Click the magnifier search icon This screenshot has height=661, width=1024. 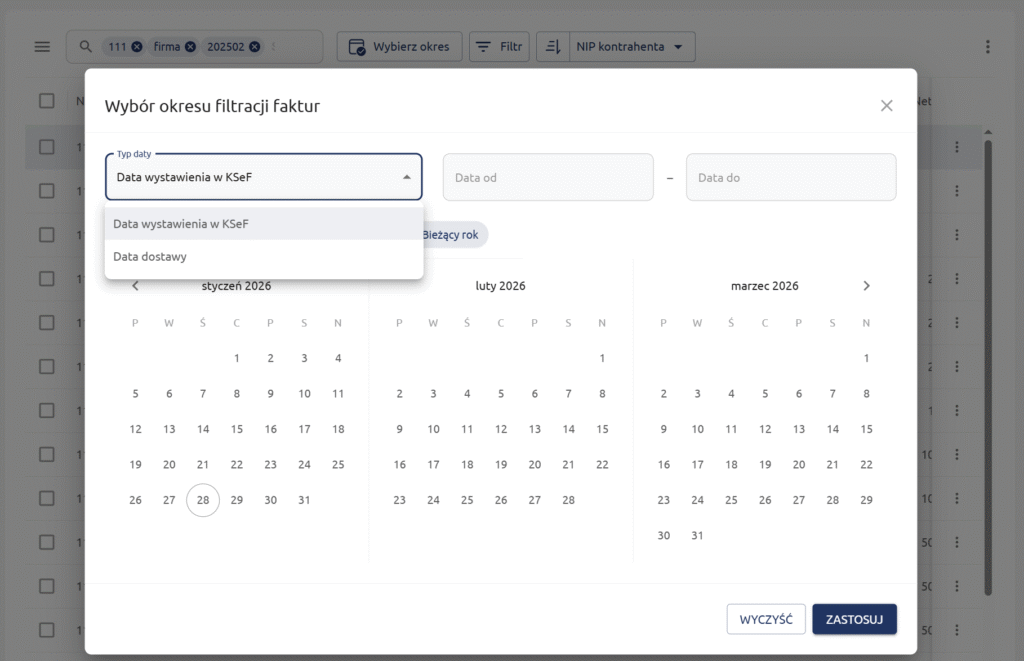point(86,47)
